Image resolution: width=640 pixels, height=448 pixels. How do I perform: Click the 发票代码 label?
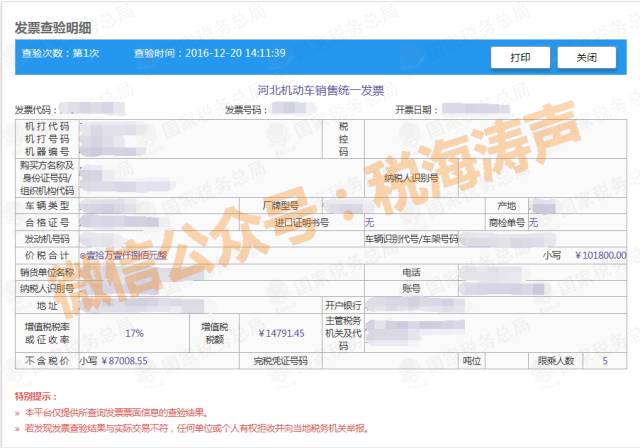(35, 109)
